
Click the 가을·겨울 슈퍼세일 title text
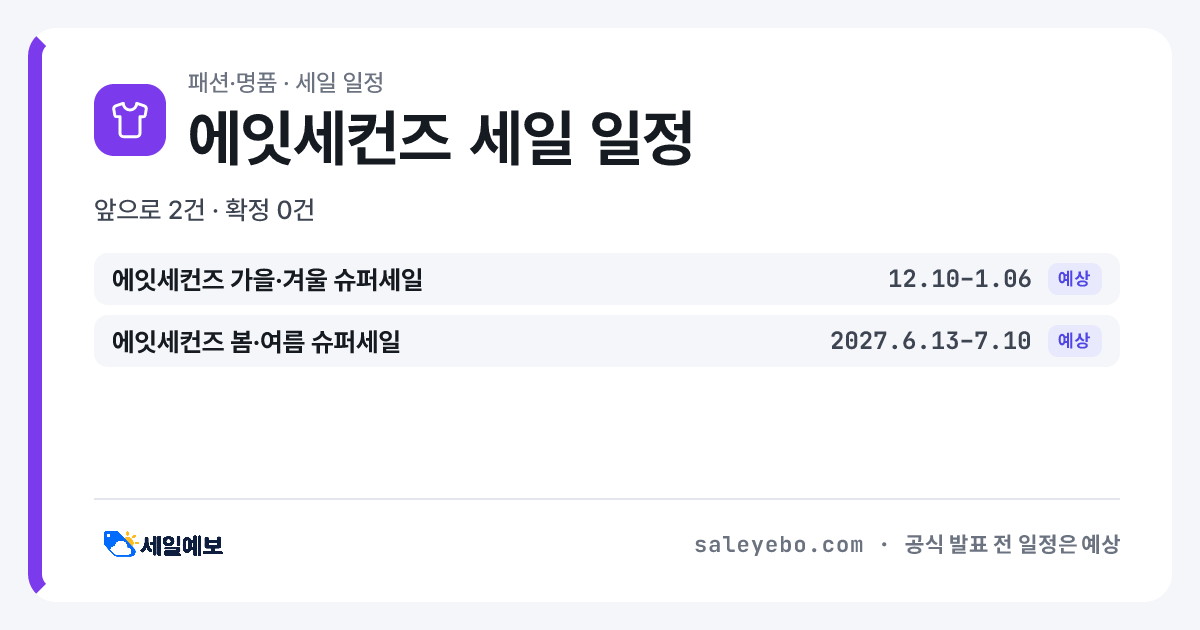coord(326,279)
